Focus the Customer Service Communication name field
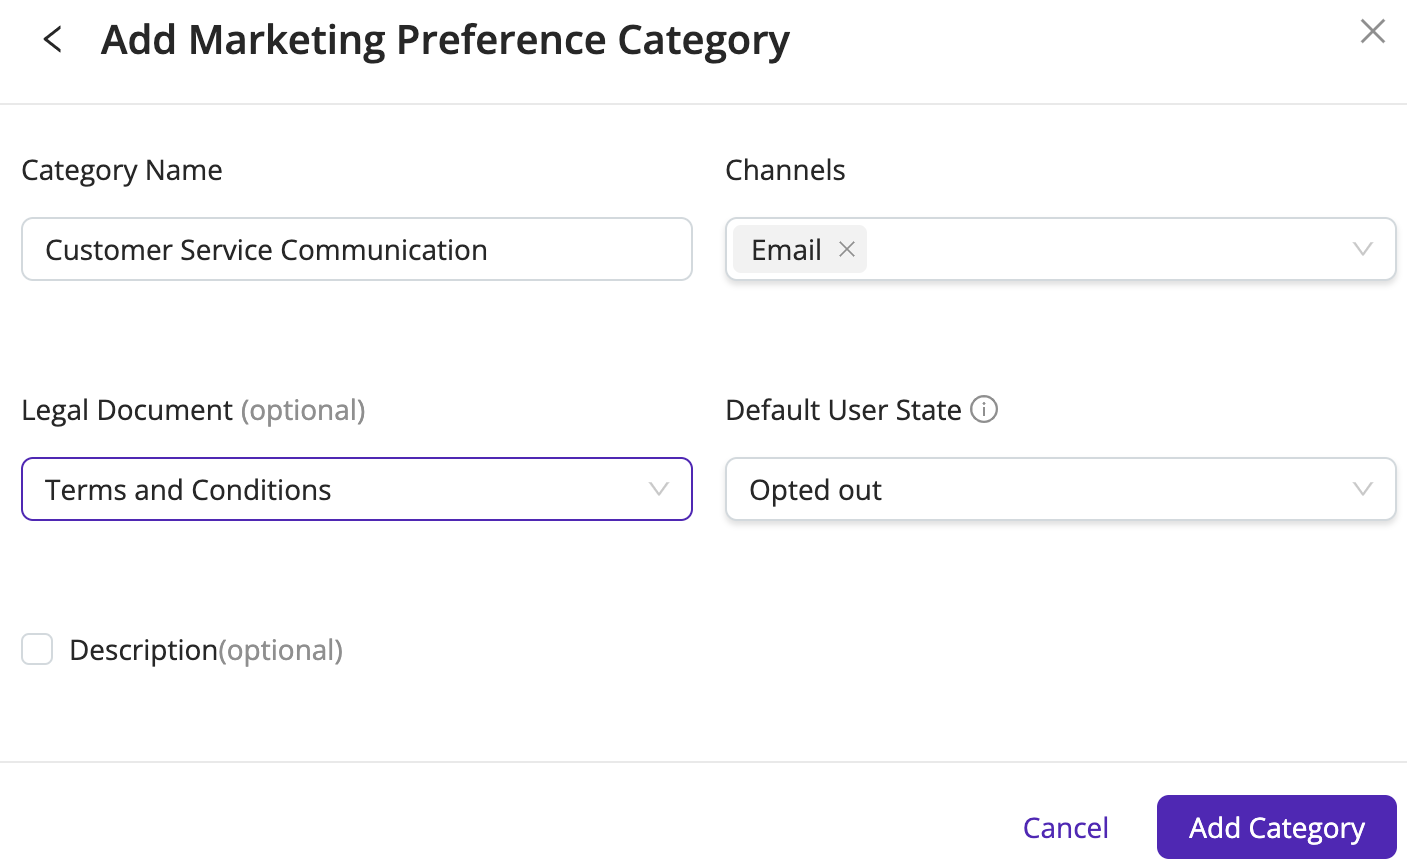The image size is (1407, 867). point(357,249)
